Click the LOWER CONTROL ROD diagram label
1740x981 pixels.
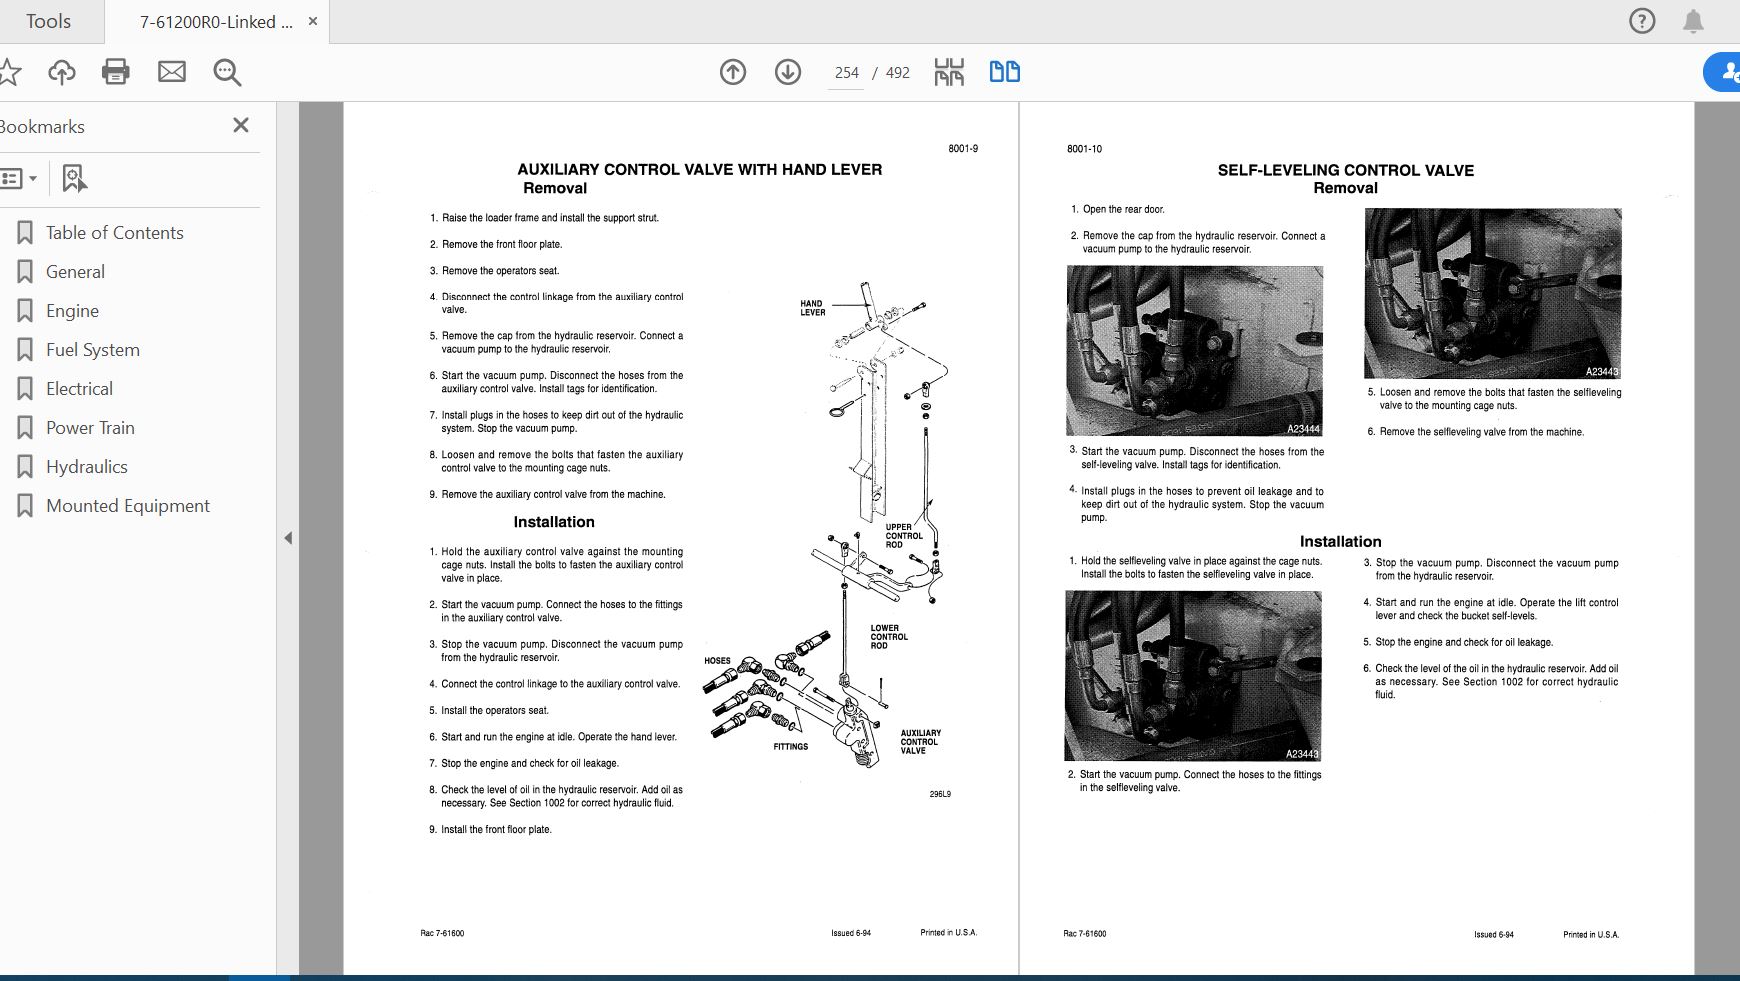coord(889,637)
